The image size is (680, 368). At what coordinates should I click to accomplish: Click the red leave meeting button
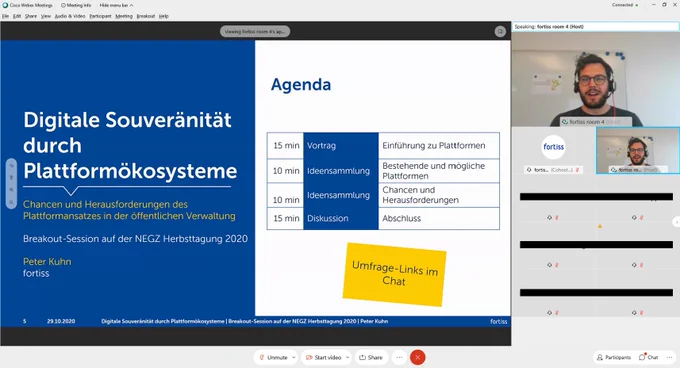pyautogui.click(x=418, y=358)
